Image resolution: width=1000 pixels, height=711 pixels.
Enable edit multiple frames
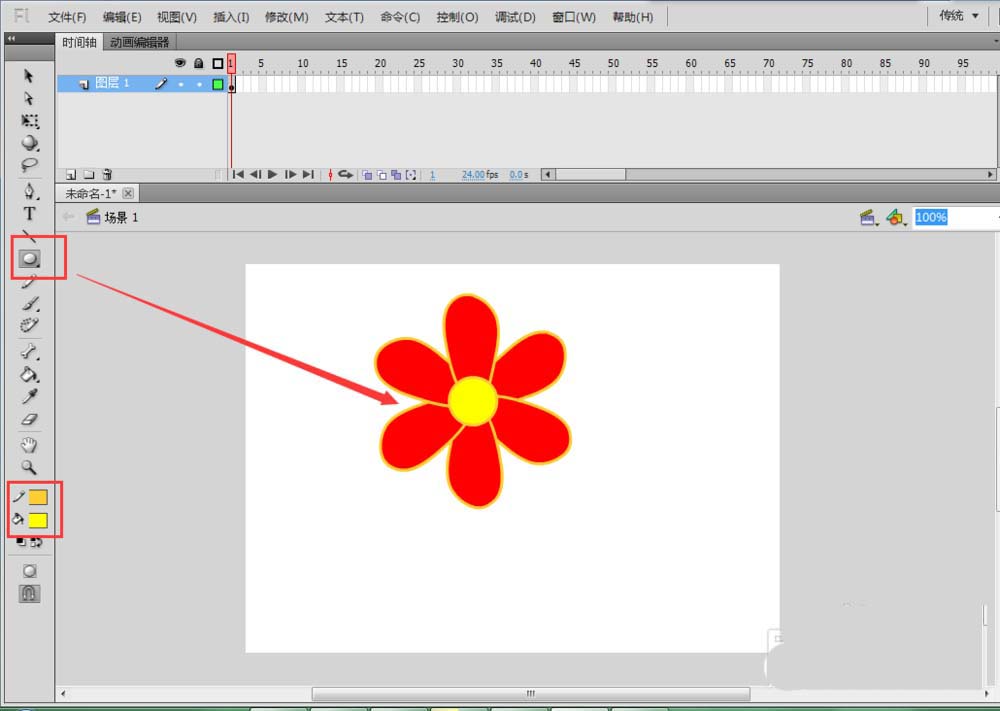[396, 175]
